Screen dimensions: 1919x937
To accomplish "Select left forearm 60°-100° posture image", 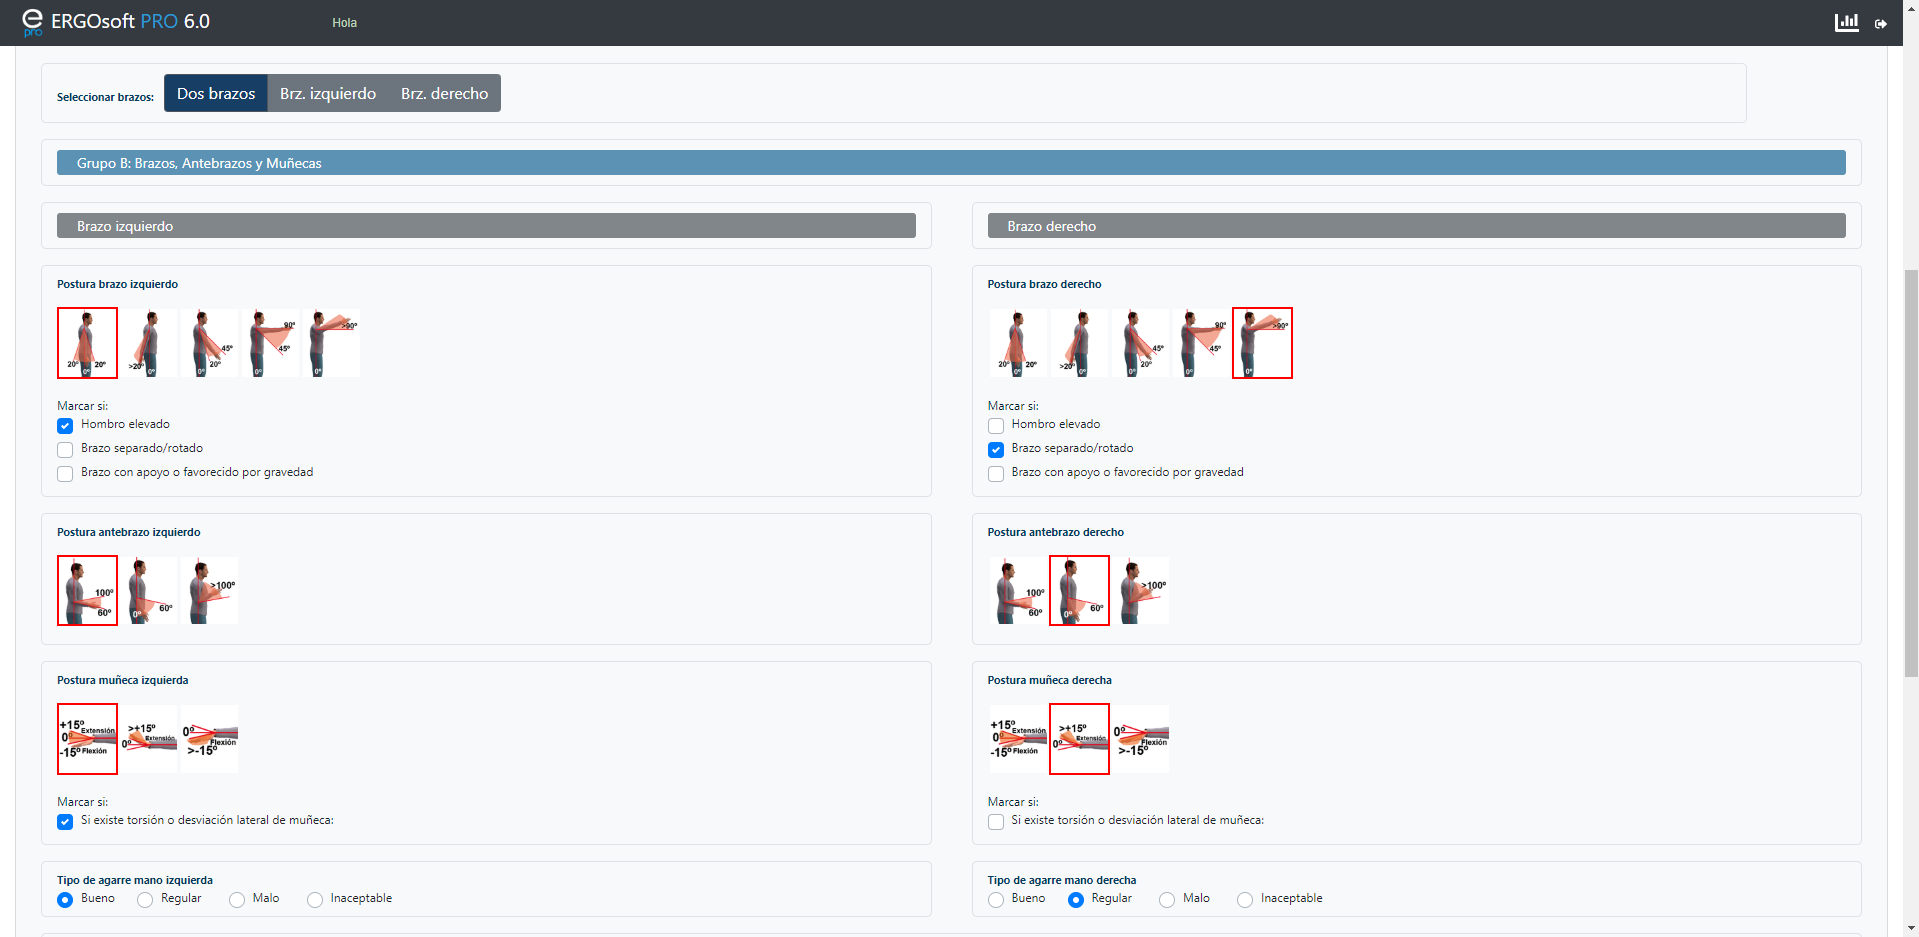I will 87,591.
